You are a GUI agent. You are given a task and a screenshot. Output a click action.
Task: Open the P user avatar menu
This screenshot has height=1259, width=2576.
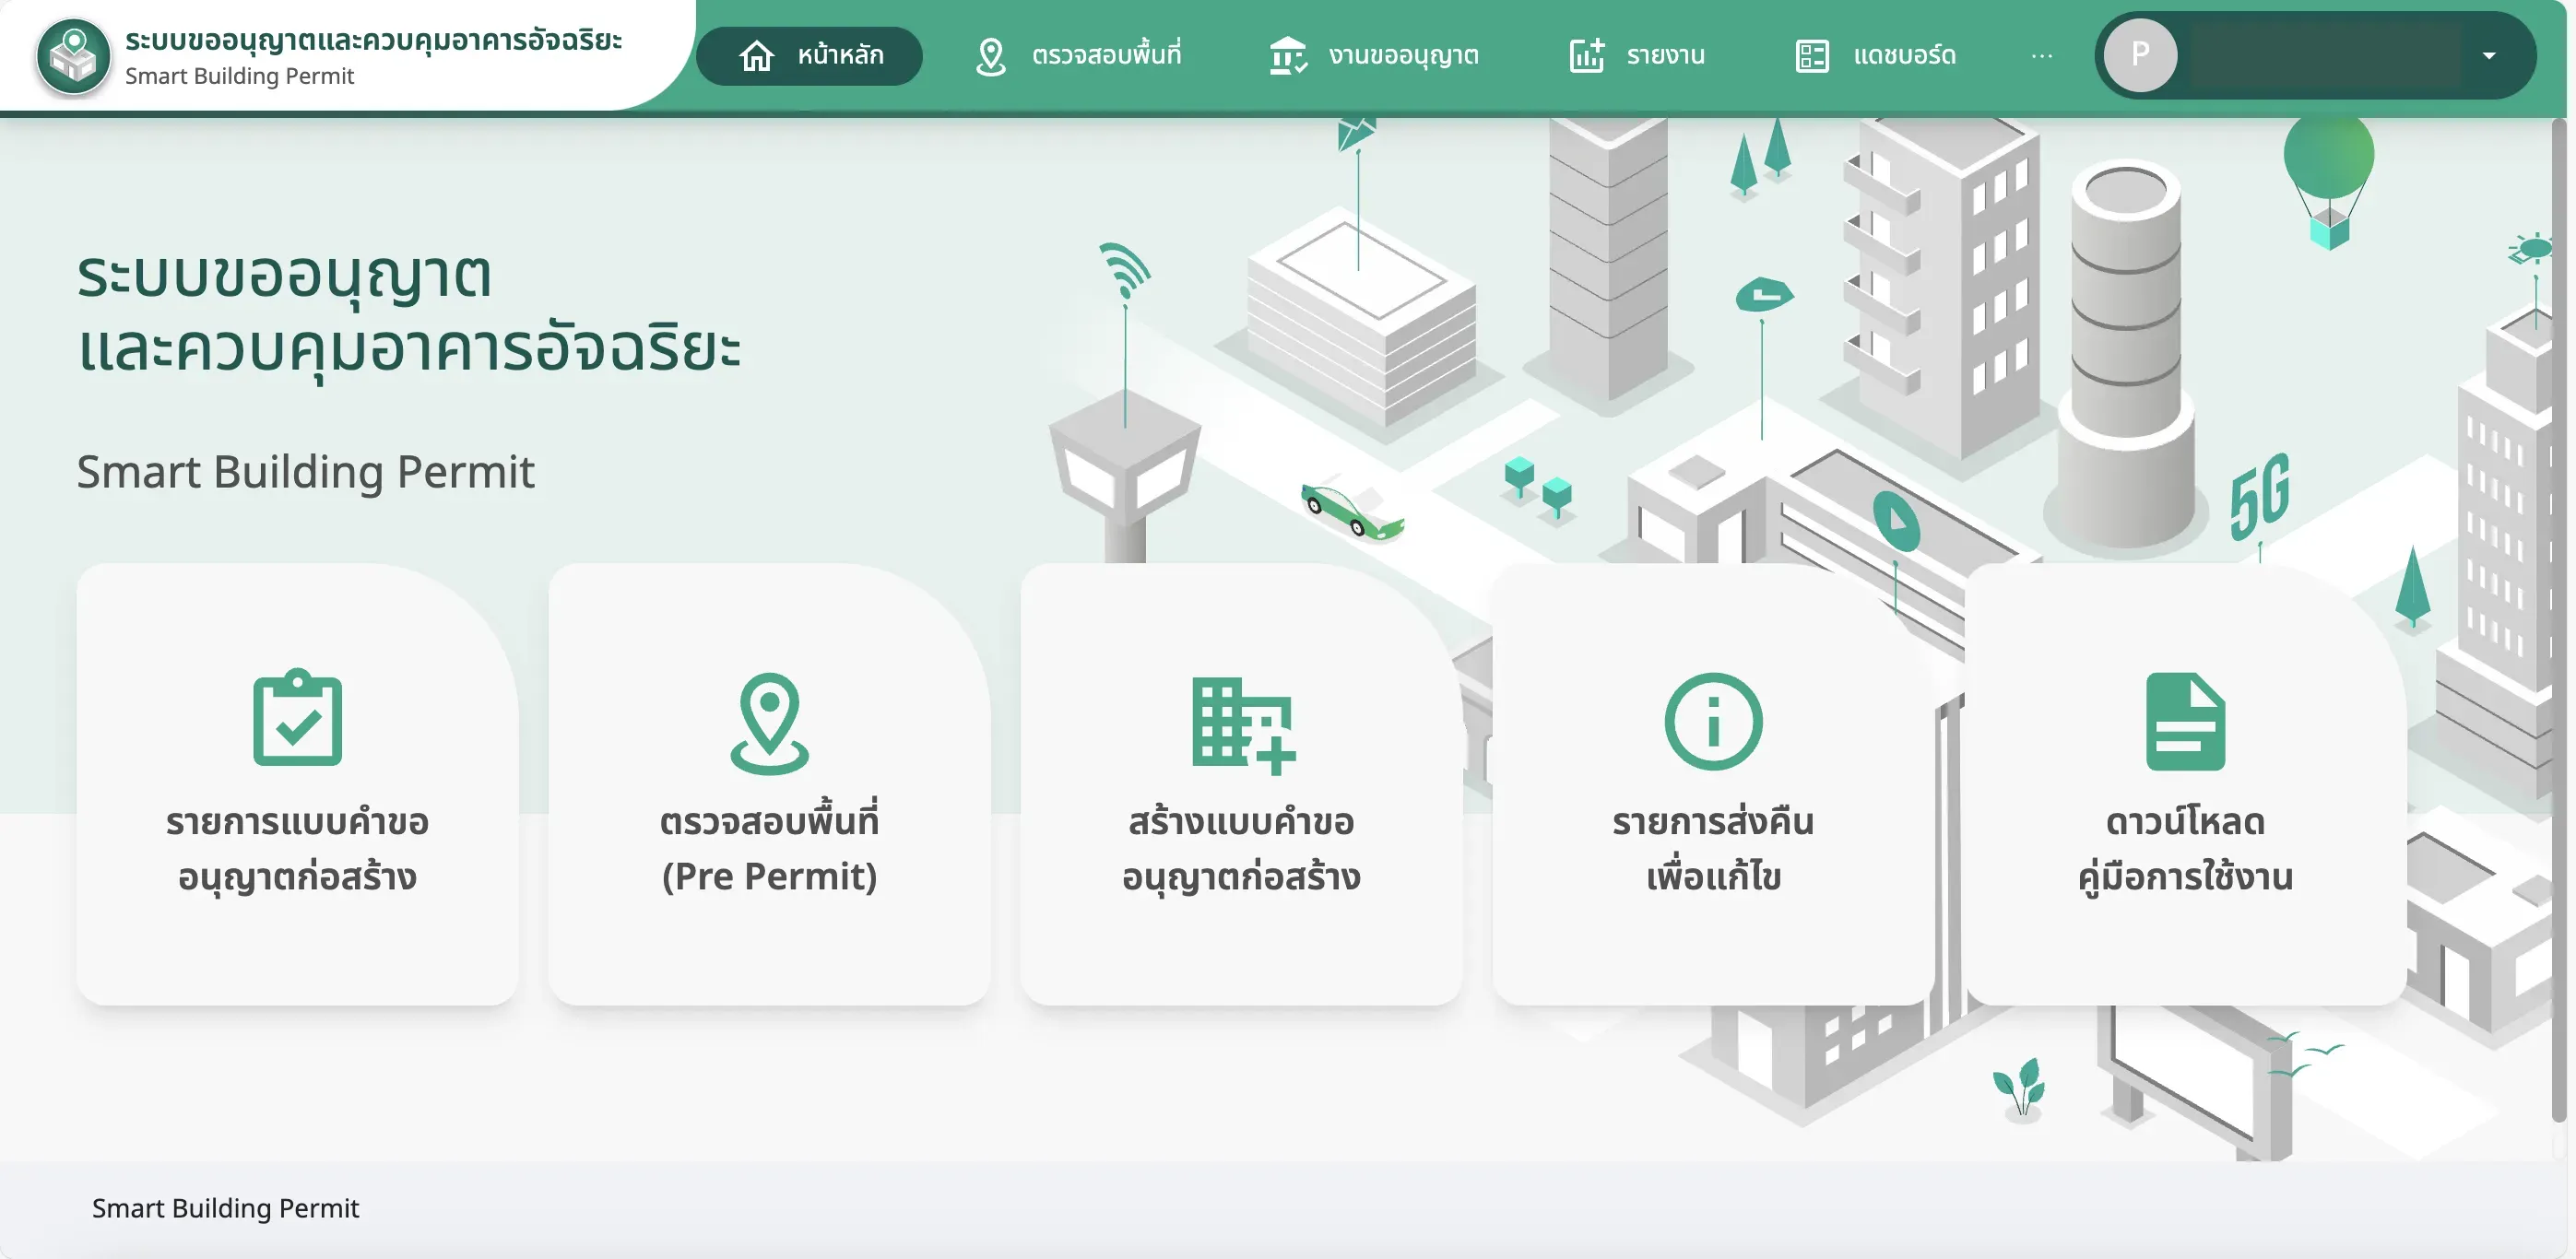click(2140, 55)
